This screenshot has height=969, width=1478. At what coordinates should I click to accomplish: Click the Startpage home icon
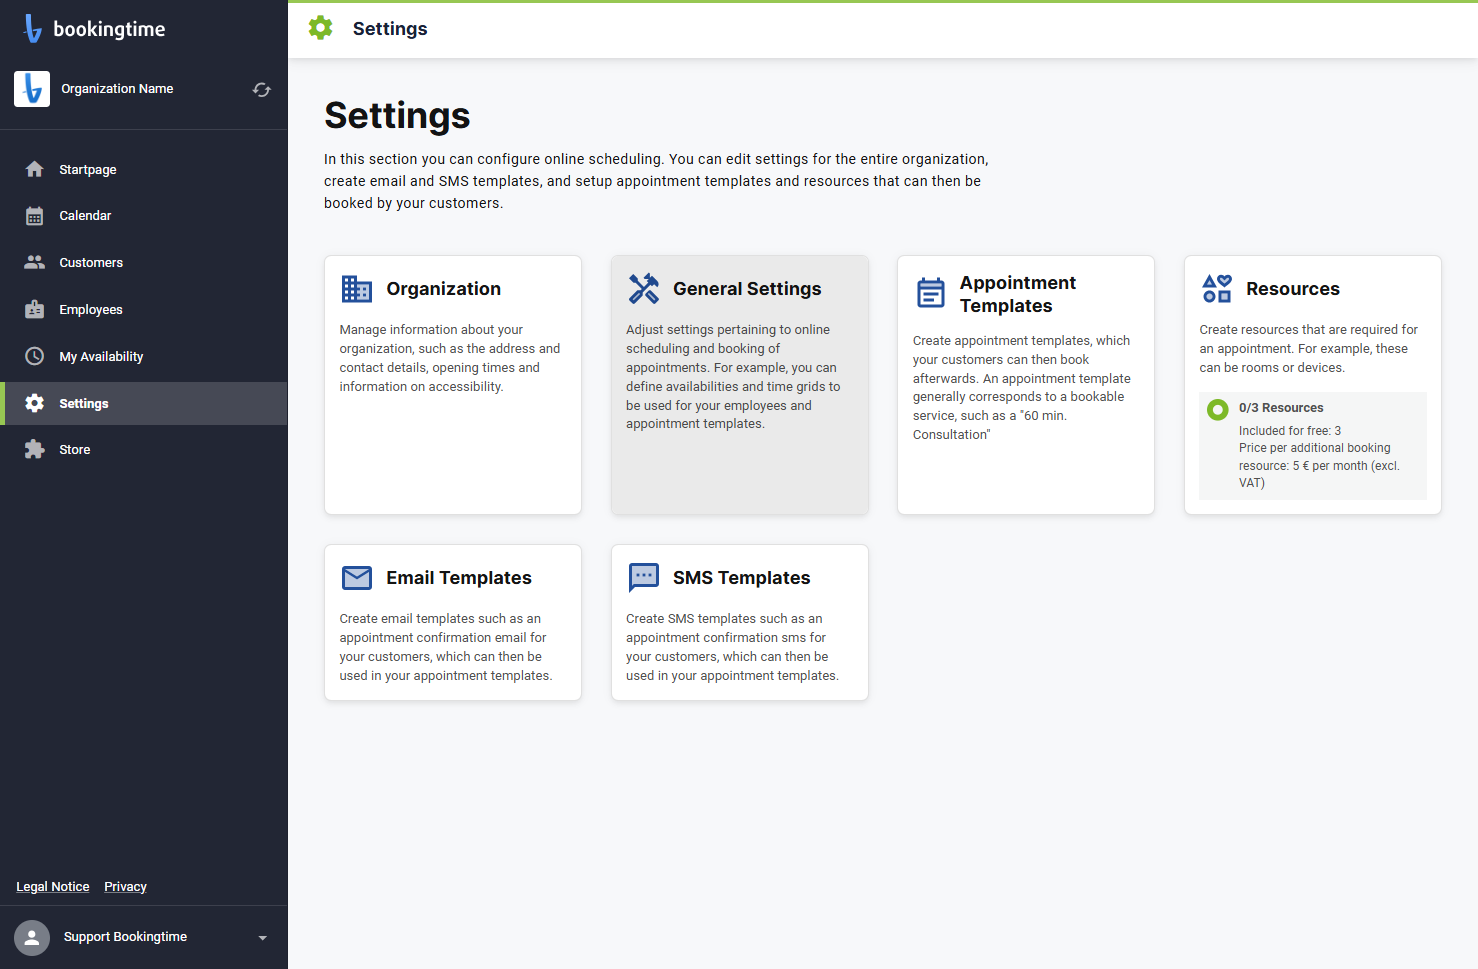click(35, 169)
